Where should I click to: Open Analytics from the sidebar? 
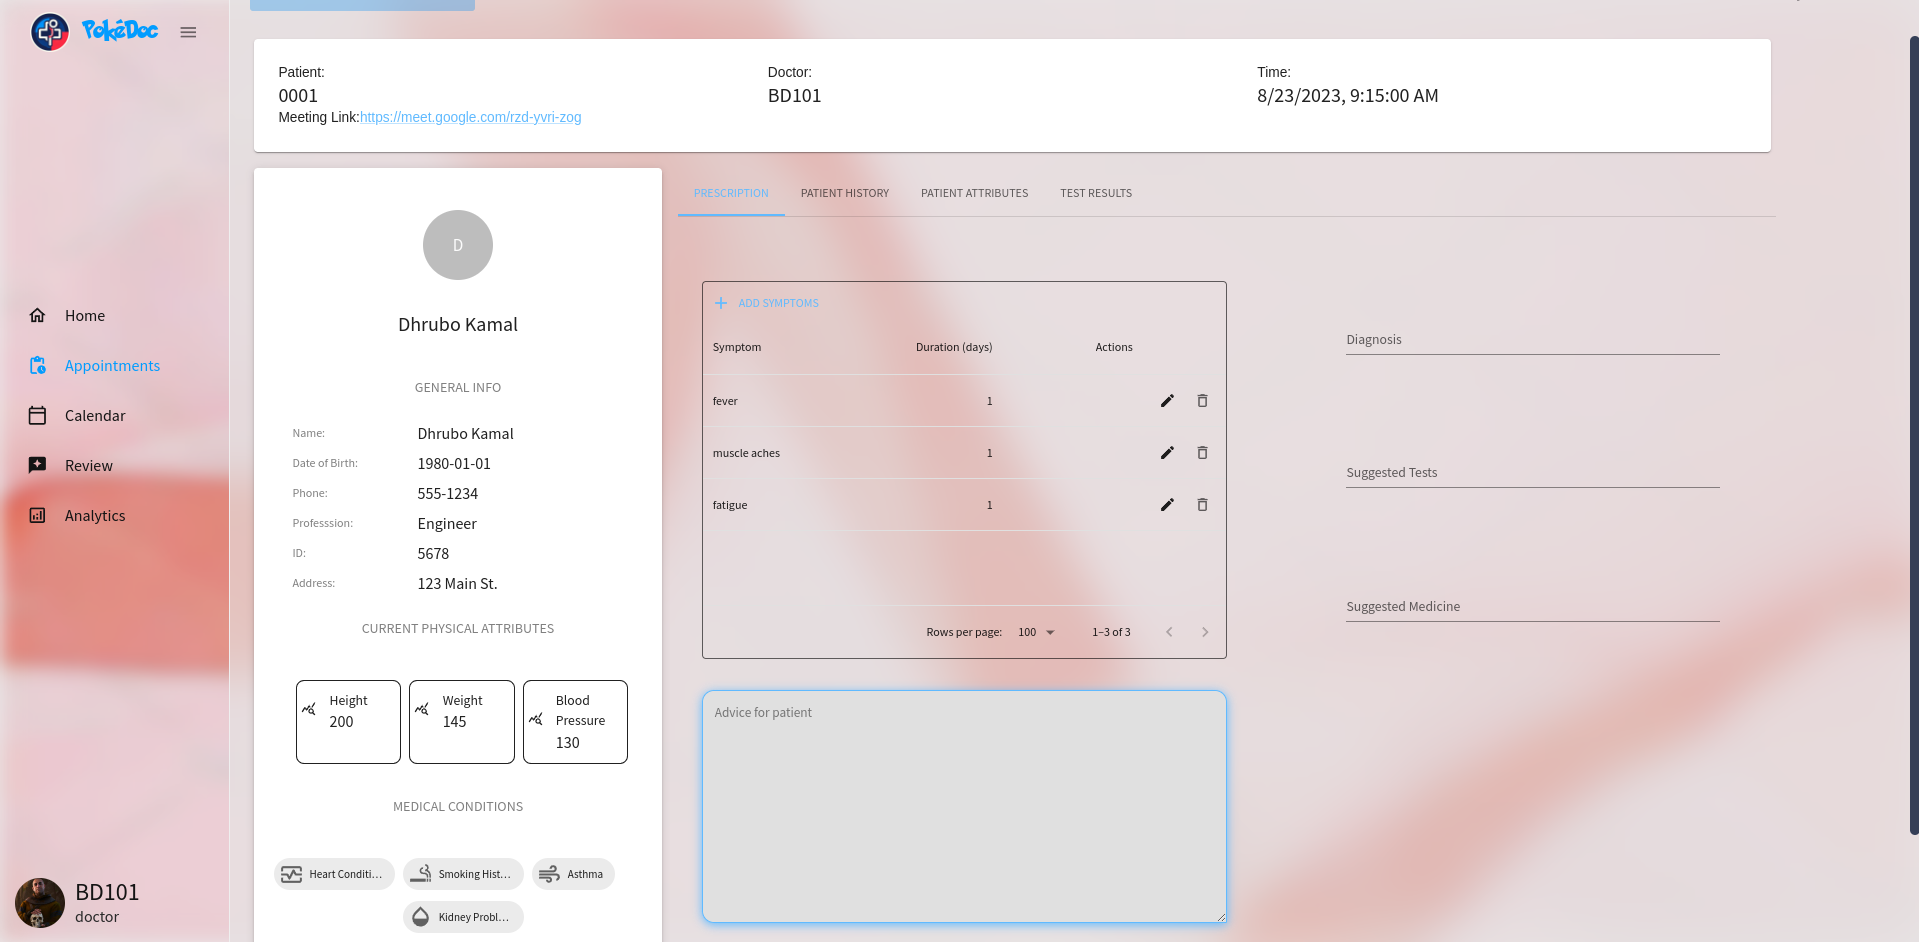[x=95, y=515]
